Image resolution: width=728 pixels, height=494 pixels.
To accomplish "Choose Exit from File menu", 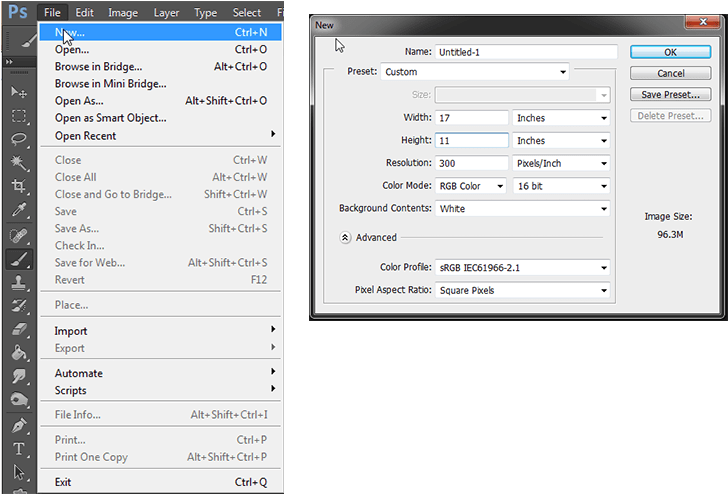I will [160, 482].
